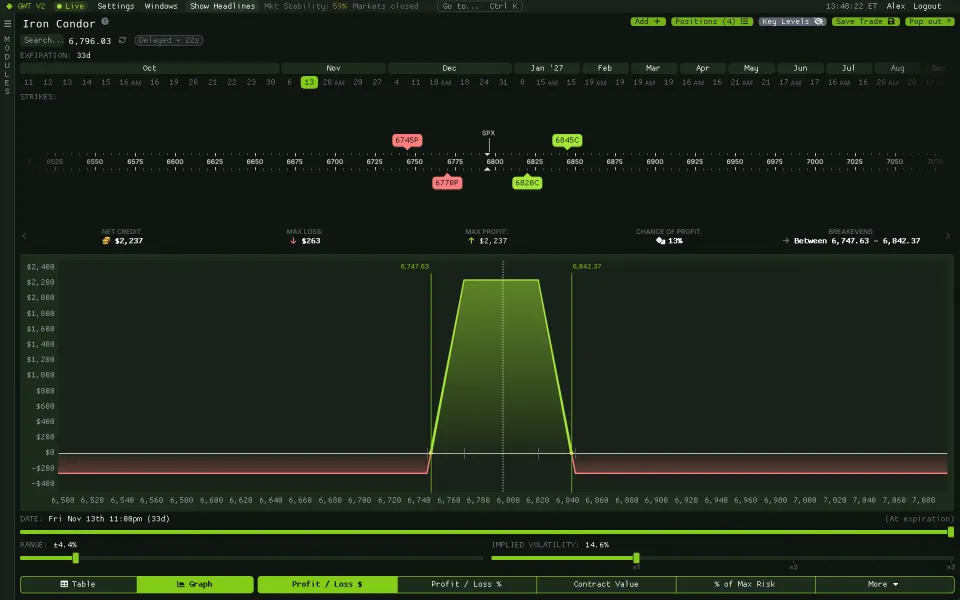Open the Alex user profile
The width and height of the screenshot is (960, 600).
tap(896, 6)
